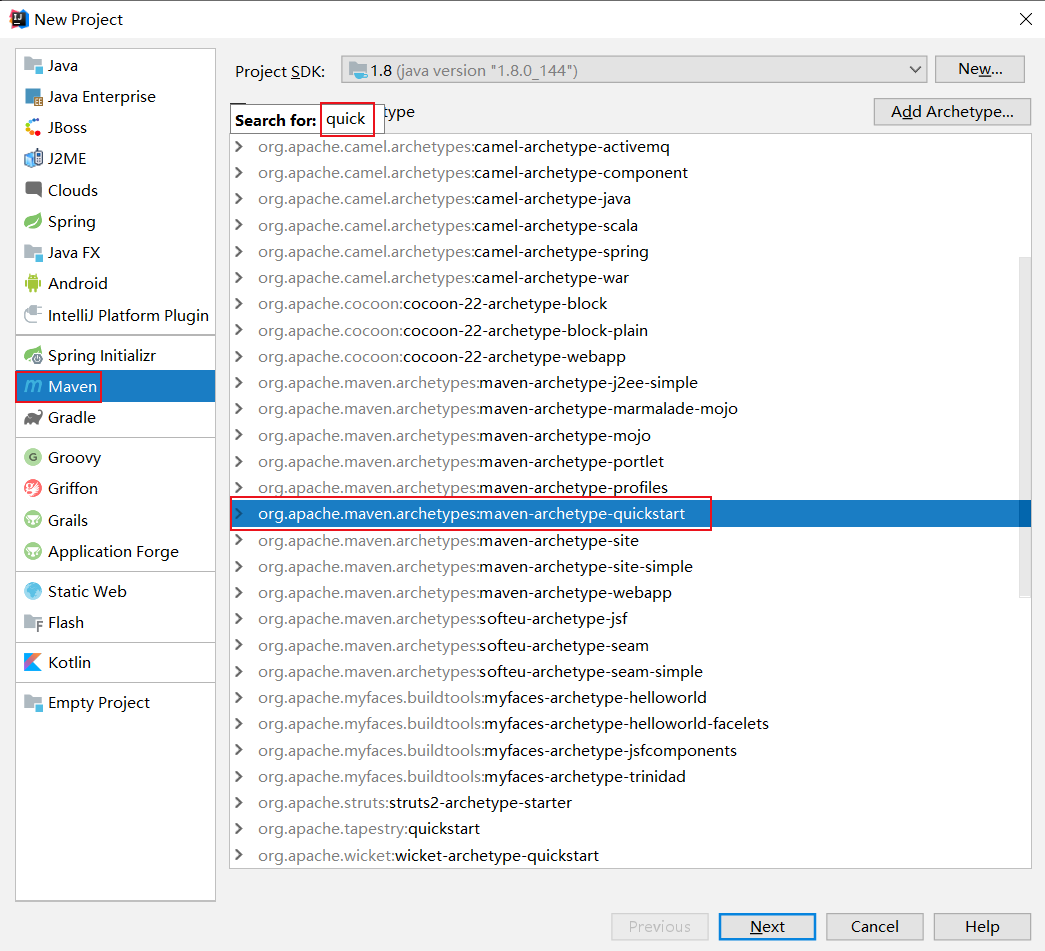Click the Maven m icon
1045x951 pixels.
tap(33, 387)
